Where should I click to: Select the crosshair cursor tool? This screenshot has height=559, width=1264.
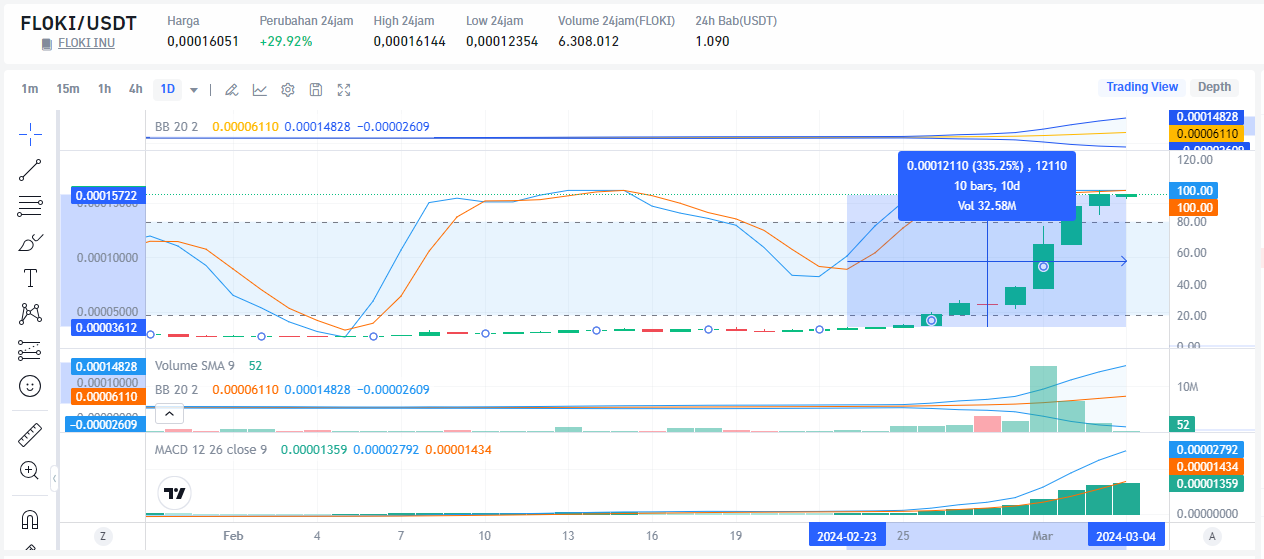pyautogui.click(x=30, y=134)
